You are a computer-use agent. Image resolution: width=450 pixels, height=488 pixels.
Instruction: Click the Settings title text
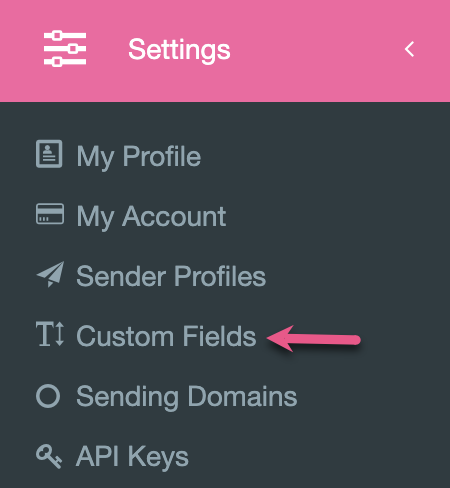(x=179, y=50)
